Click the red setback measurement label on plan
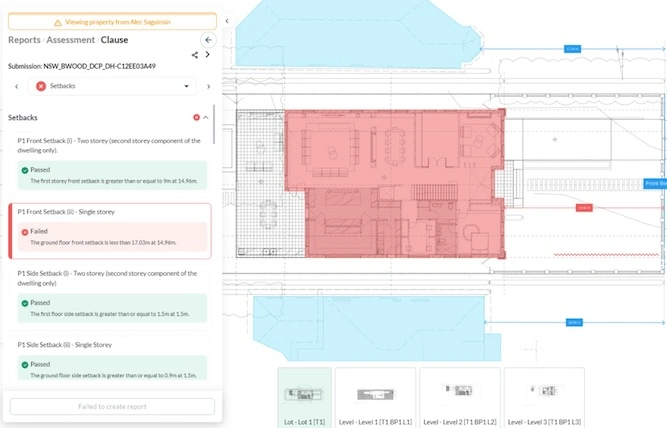Image resolution: width=667 pixels, height=428 pixels. pyautogui.click(x=584, y=208)
